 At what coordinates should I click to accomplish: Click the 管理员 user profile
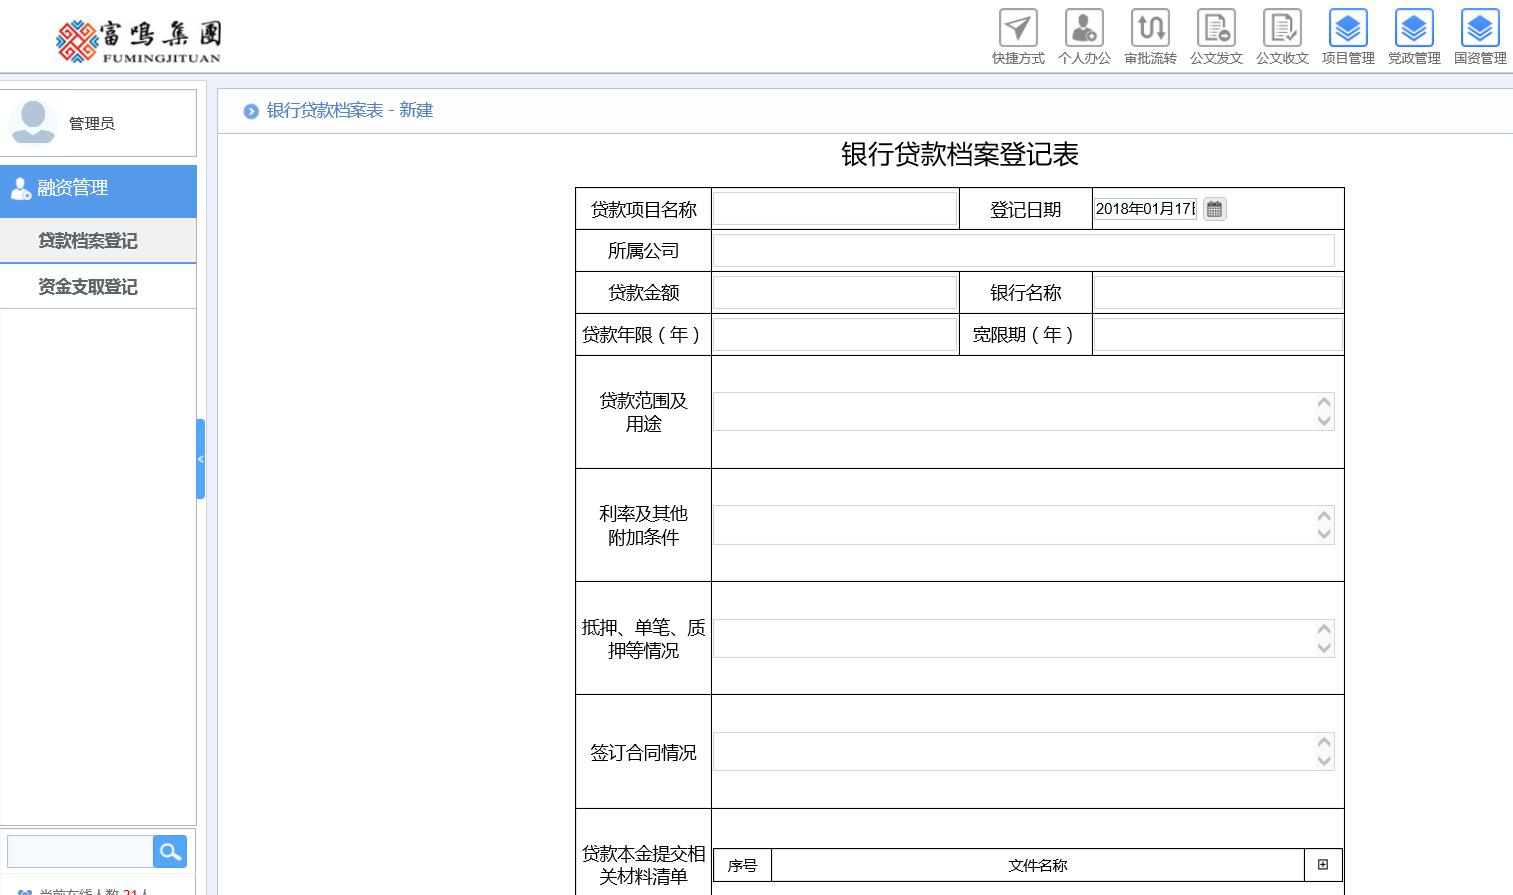click(91, 123)
